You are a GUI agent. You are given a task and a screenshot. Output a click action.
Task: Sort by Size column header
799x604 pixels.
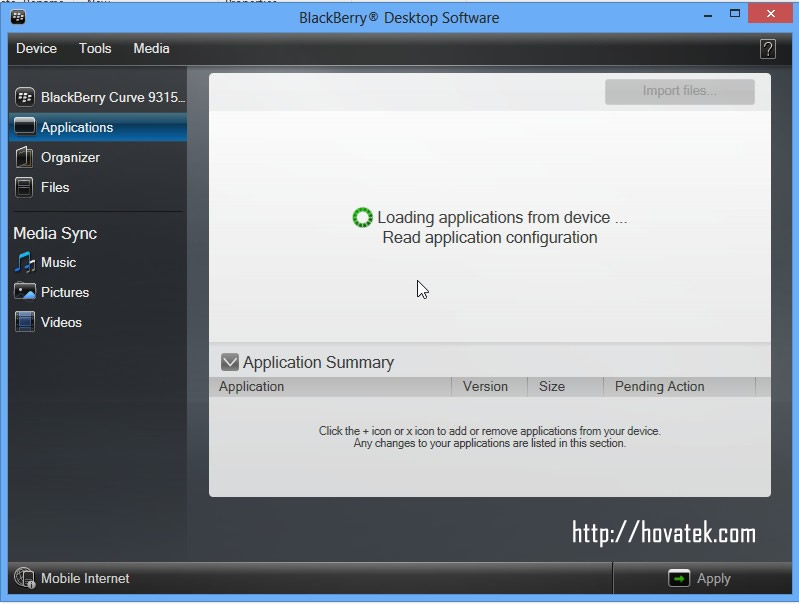tap(565, 386)
